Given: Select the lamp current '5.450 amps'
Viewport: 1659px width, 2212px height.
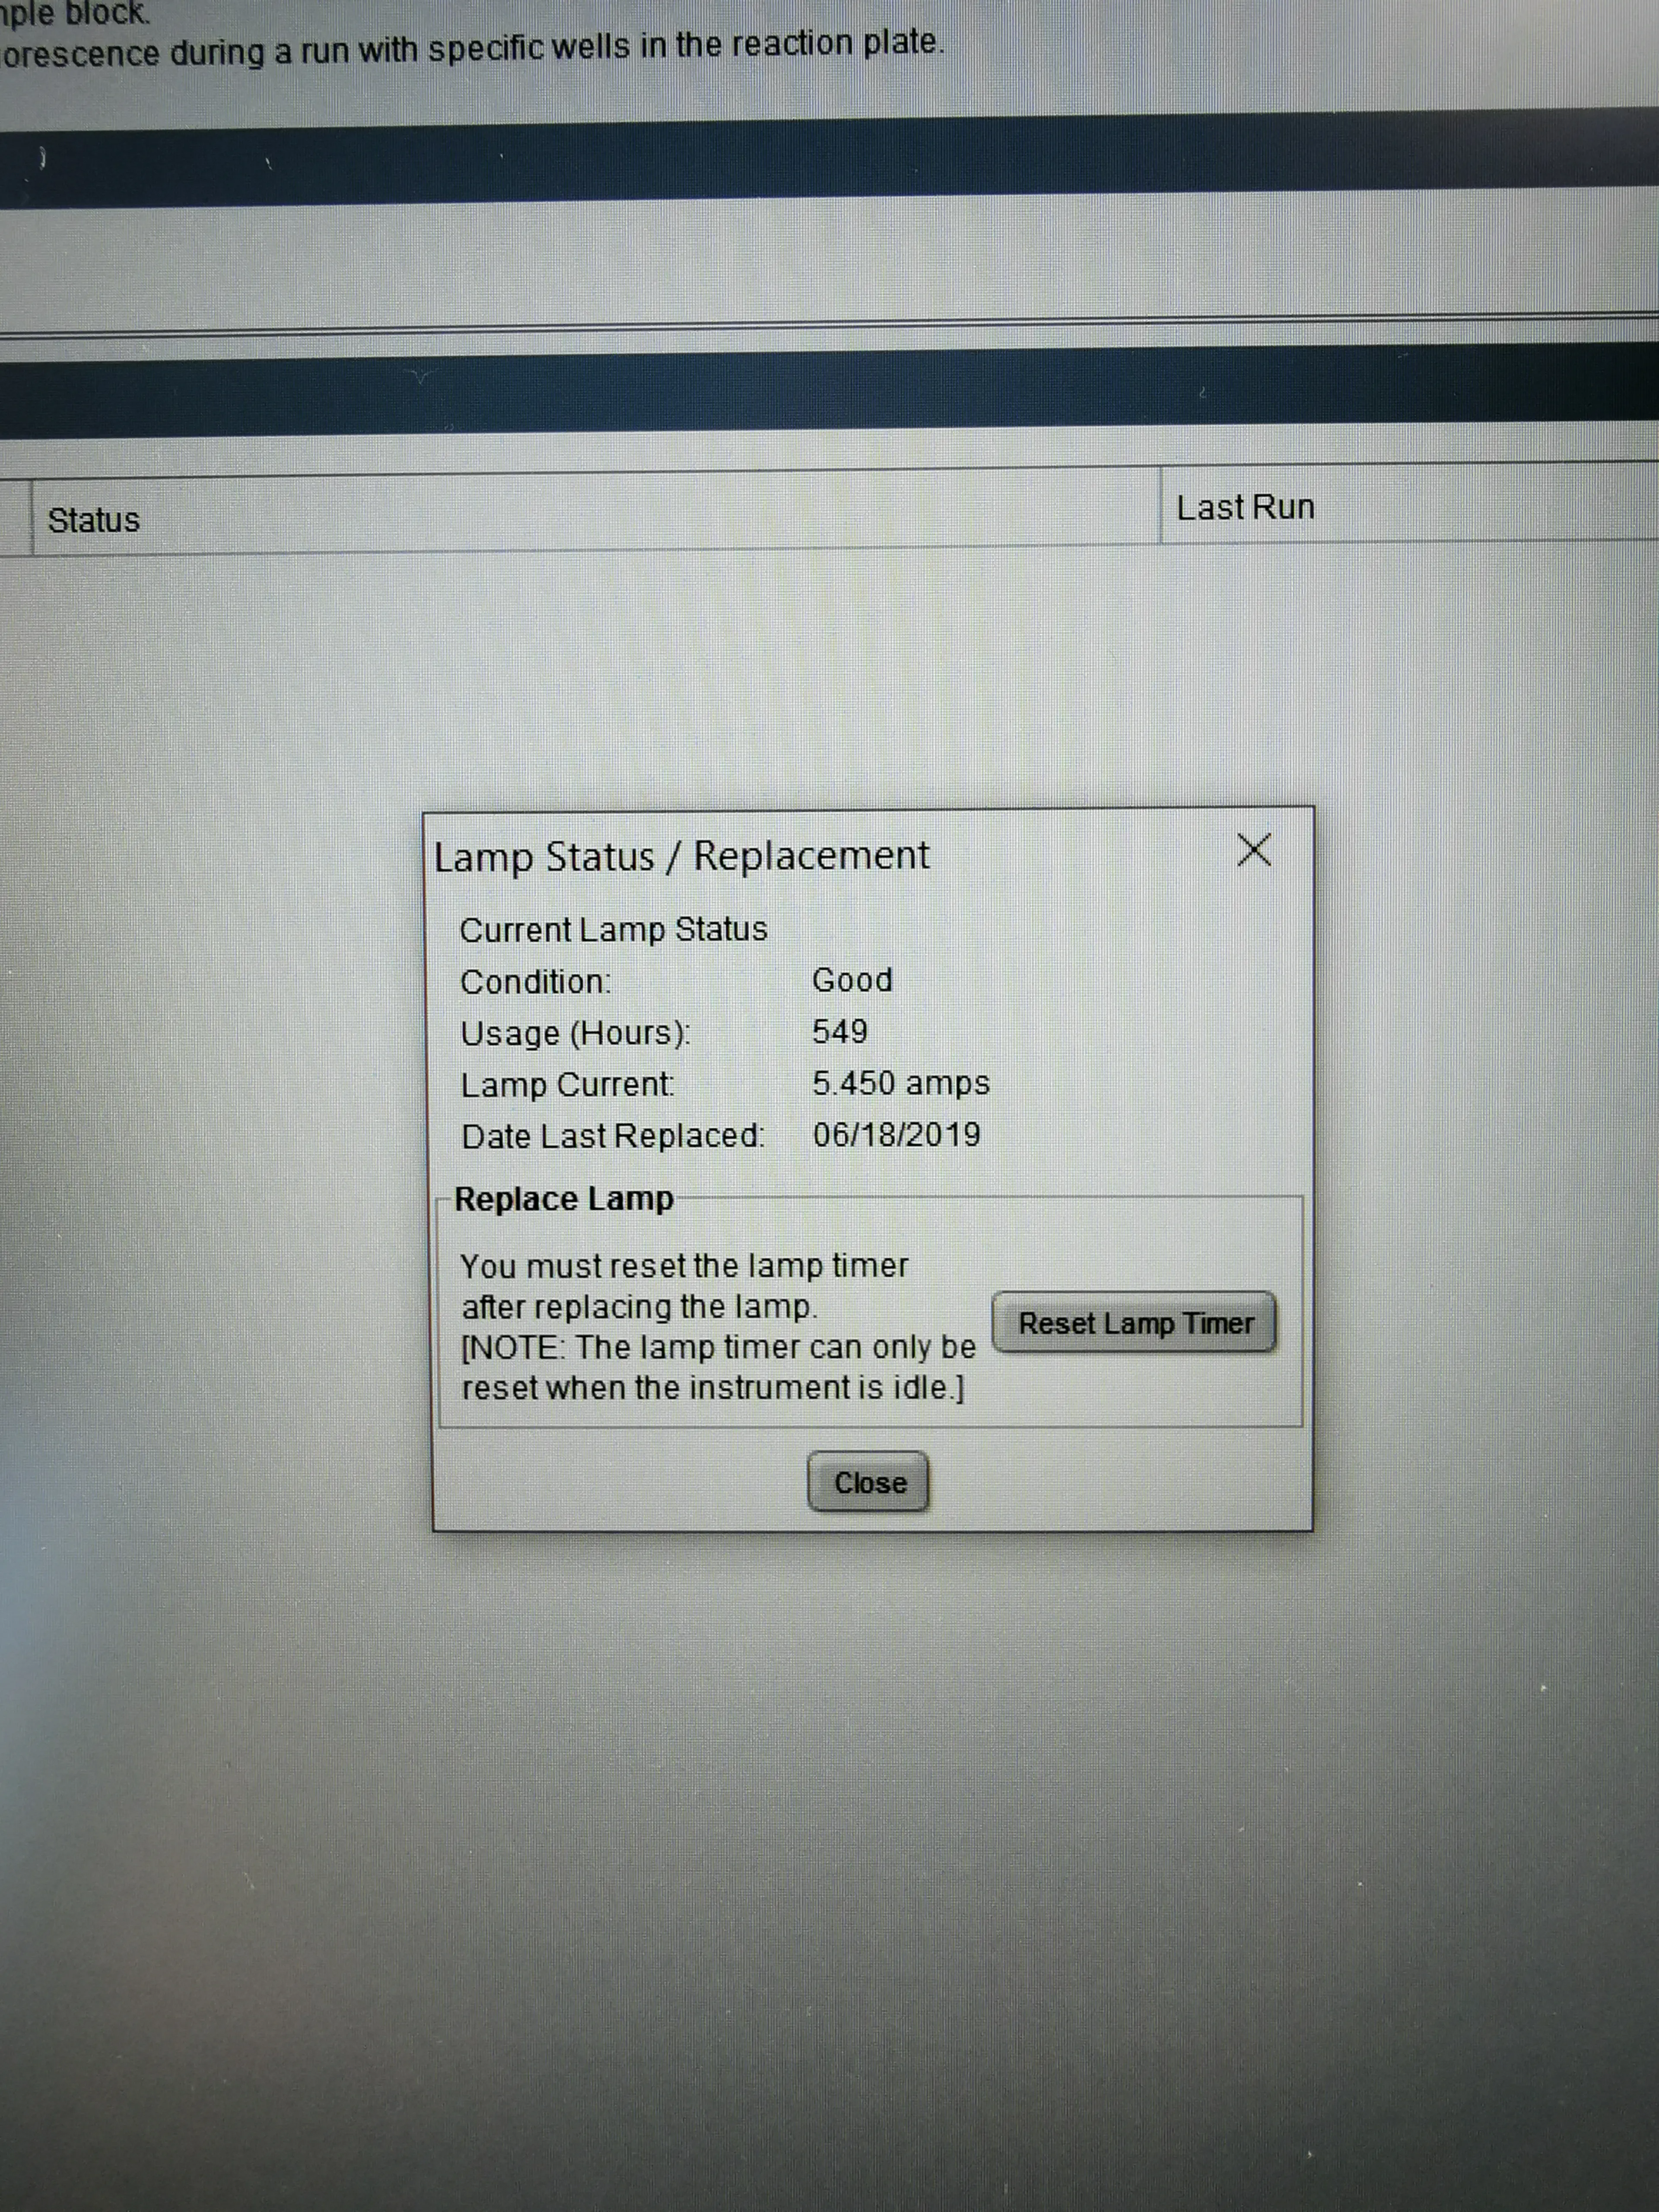Looking at the screenshot, I should click(900, 1083).
